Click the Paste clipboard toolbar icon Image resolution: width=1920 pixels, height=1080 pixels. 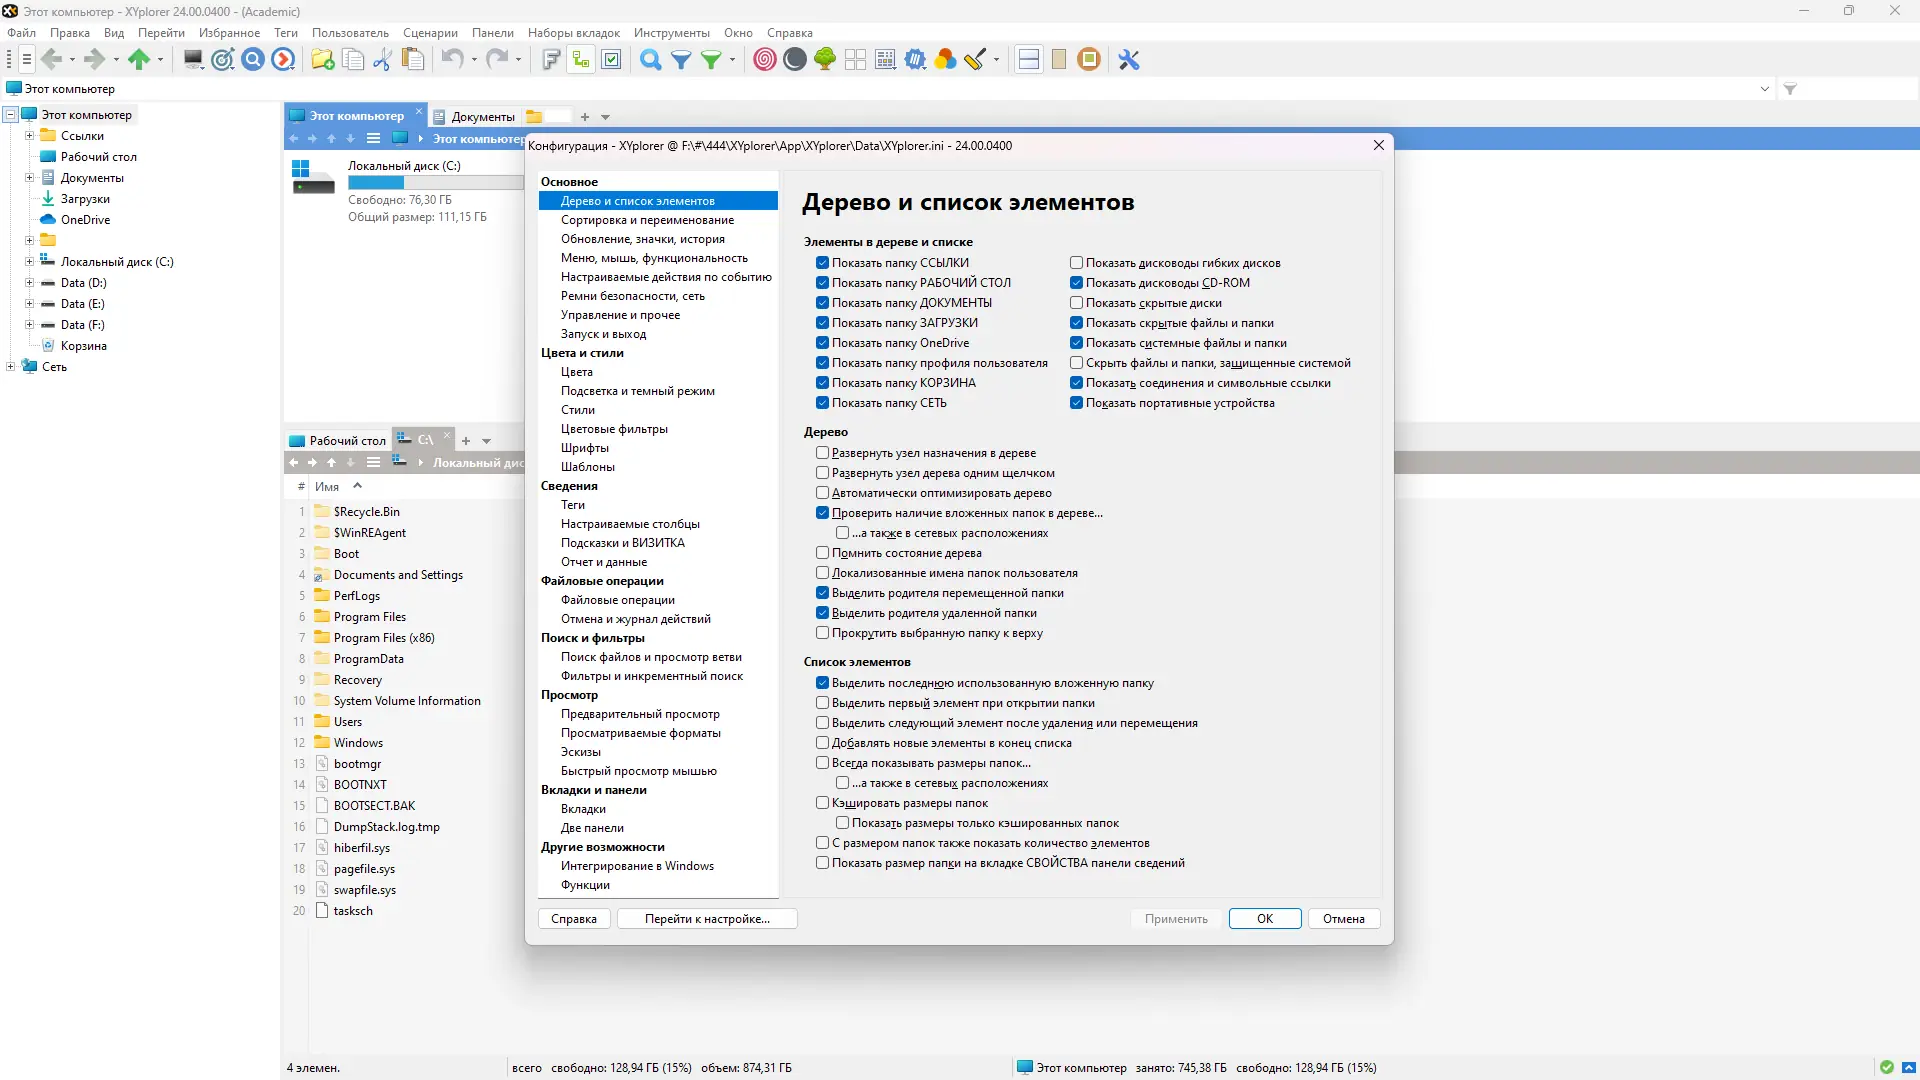[x=412, y=60]
